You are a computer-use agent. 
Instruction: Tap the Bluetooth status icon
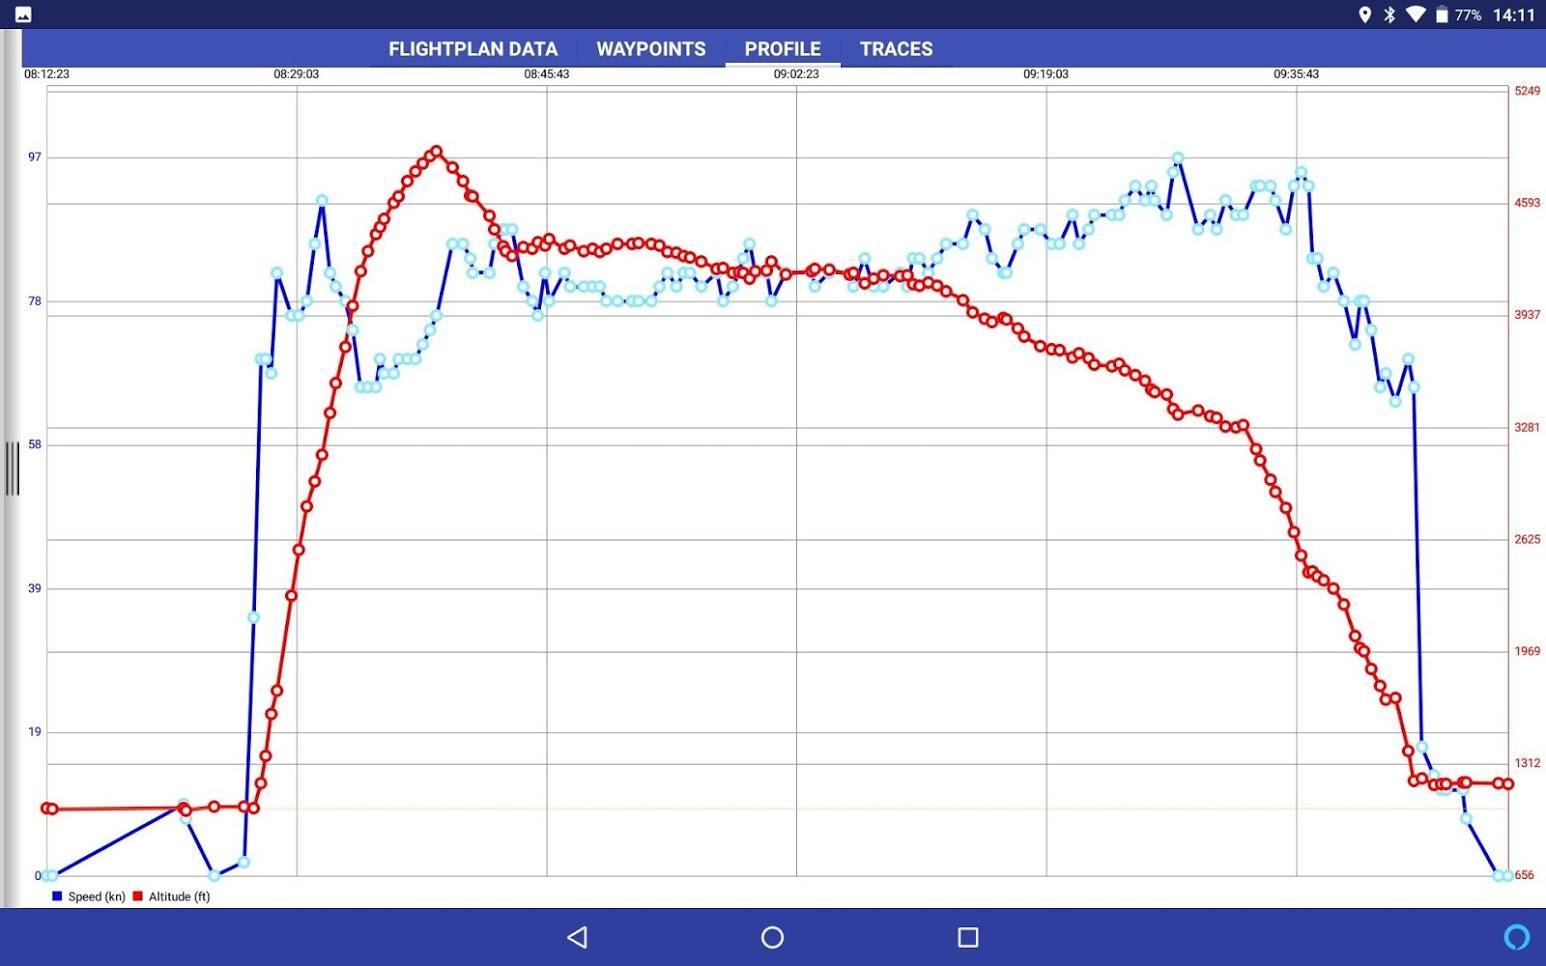[x=1389, y=14]
